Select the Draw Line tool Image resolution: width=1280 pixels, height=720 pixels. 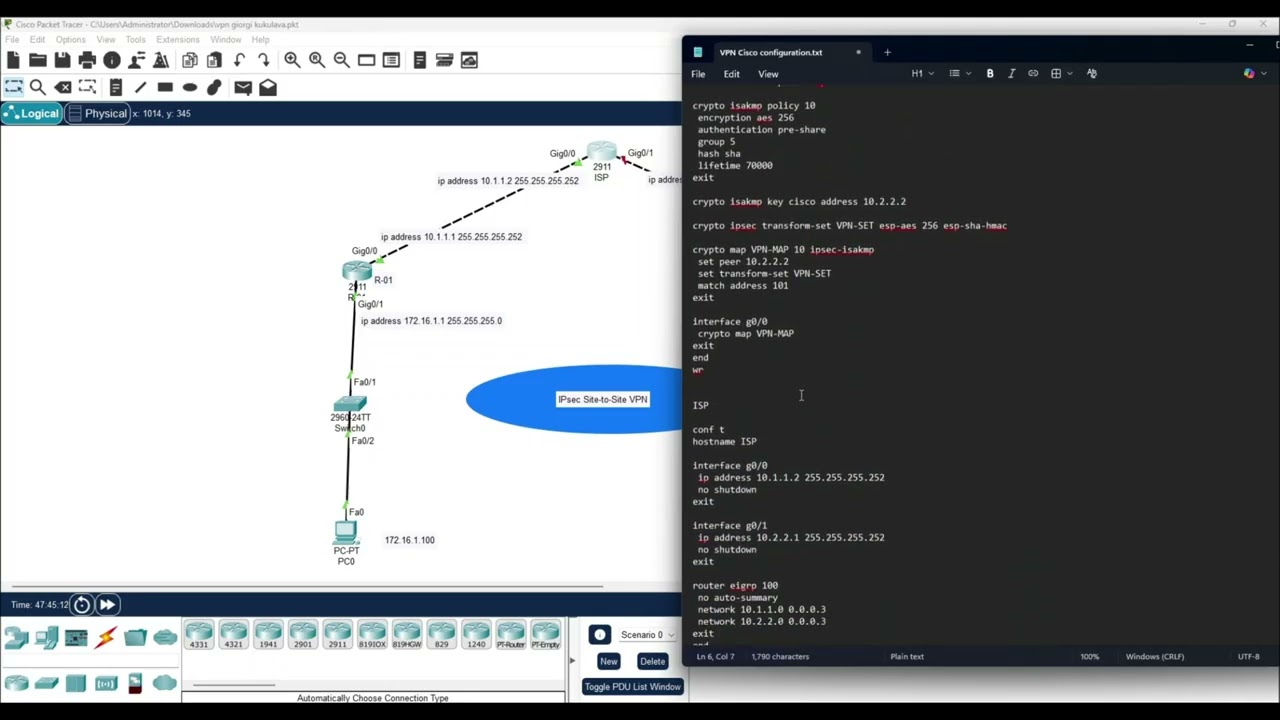pyautogui.click(x=140, y=88)
